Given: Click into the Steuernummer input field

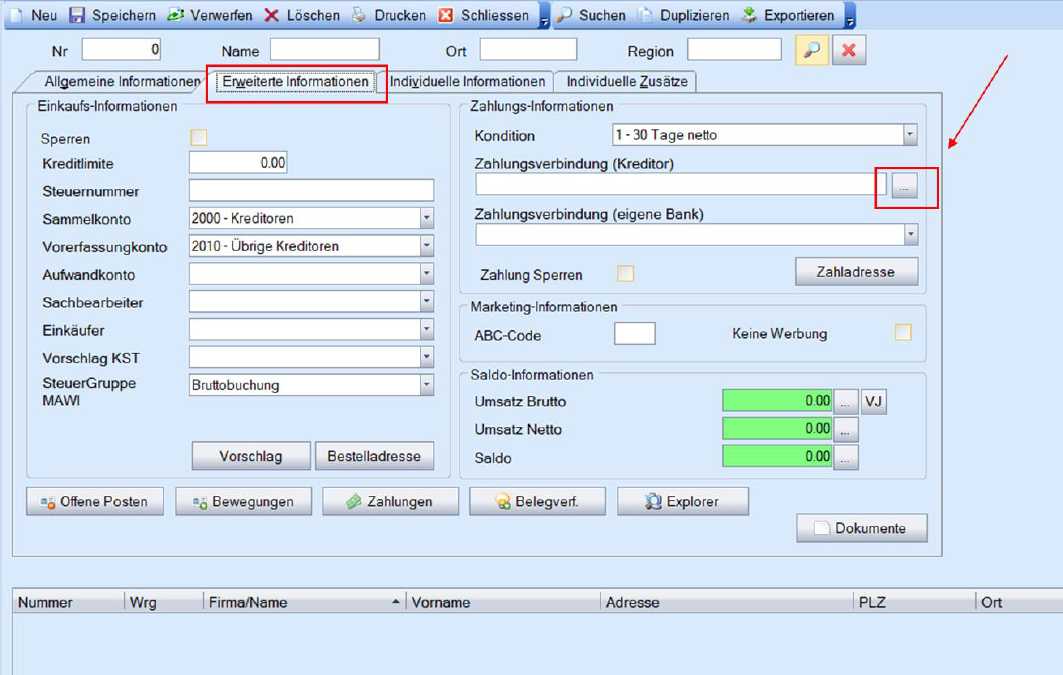Looking at the screenshot, I should tap(311, 191).
